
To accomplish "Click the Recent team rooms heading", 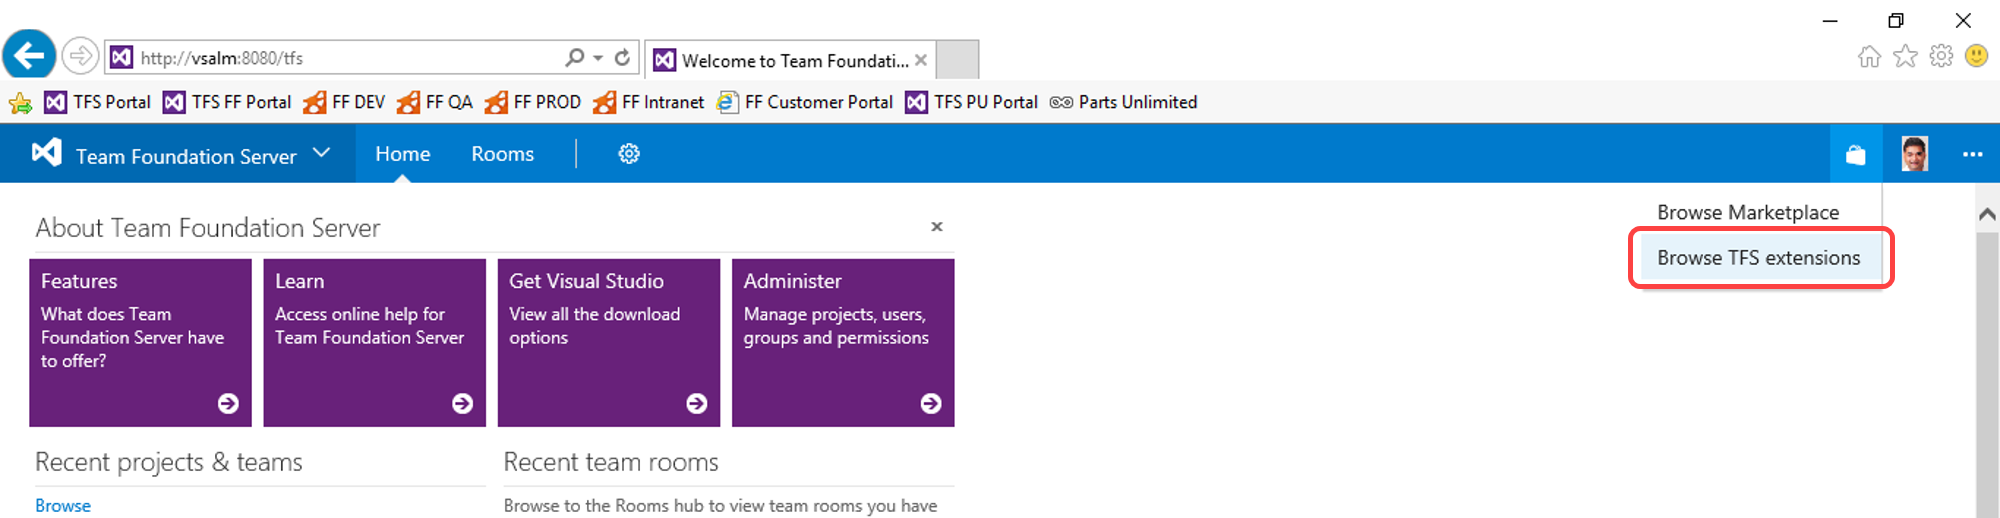I will pyautogui.click(x=611, y=462).
